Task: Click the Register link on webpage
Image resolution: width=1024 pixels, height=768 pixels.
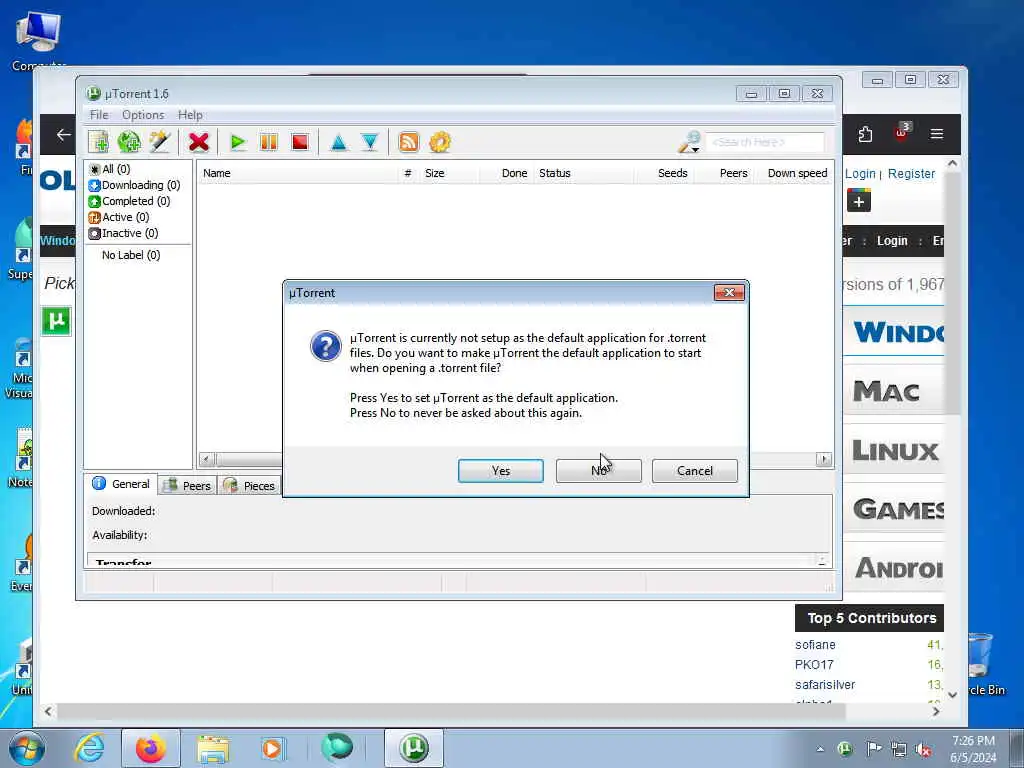Action: [x=912, y=174]
